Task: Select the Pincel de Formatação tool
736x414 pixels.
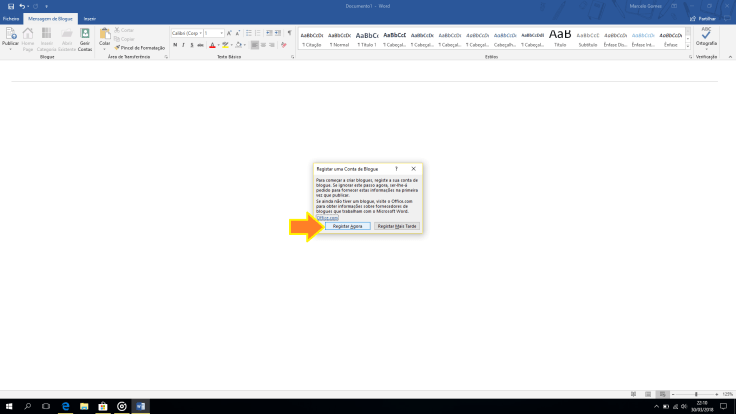Action: coord(140,47)
